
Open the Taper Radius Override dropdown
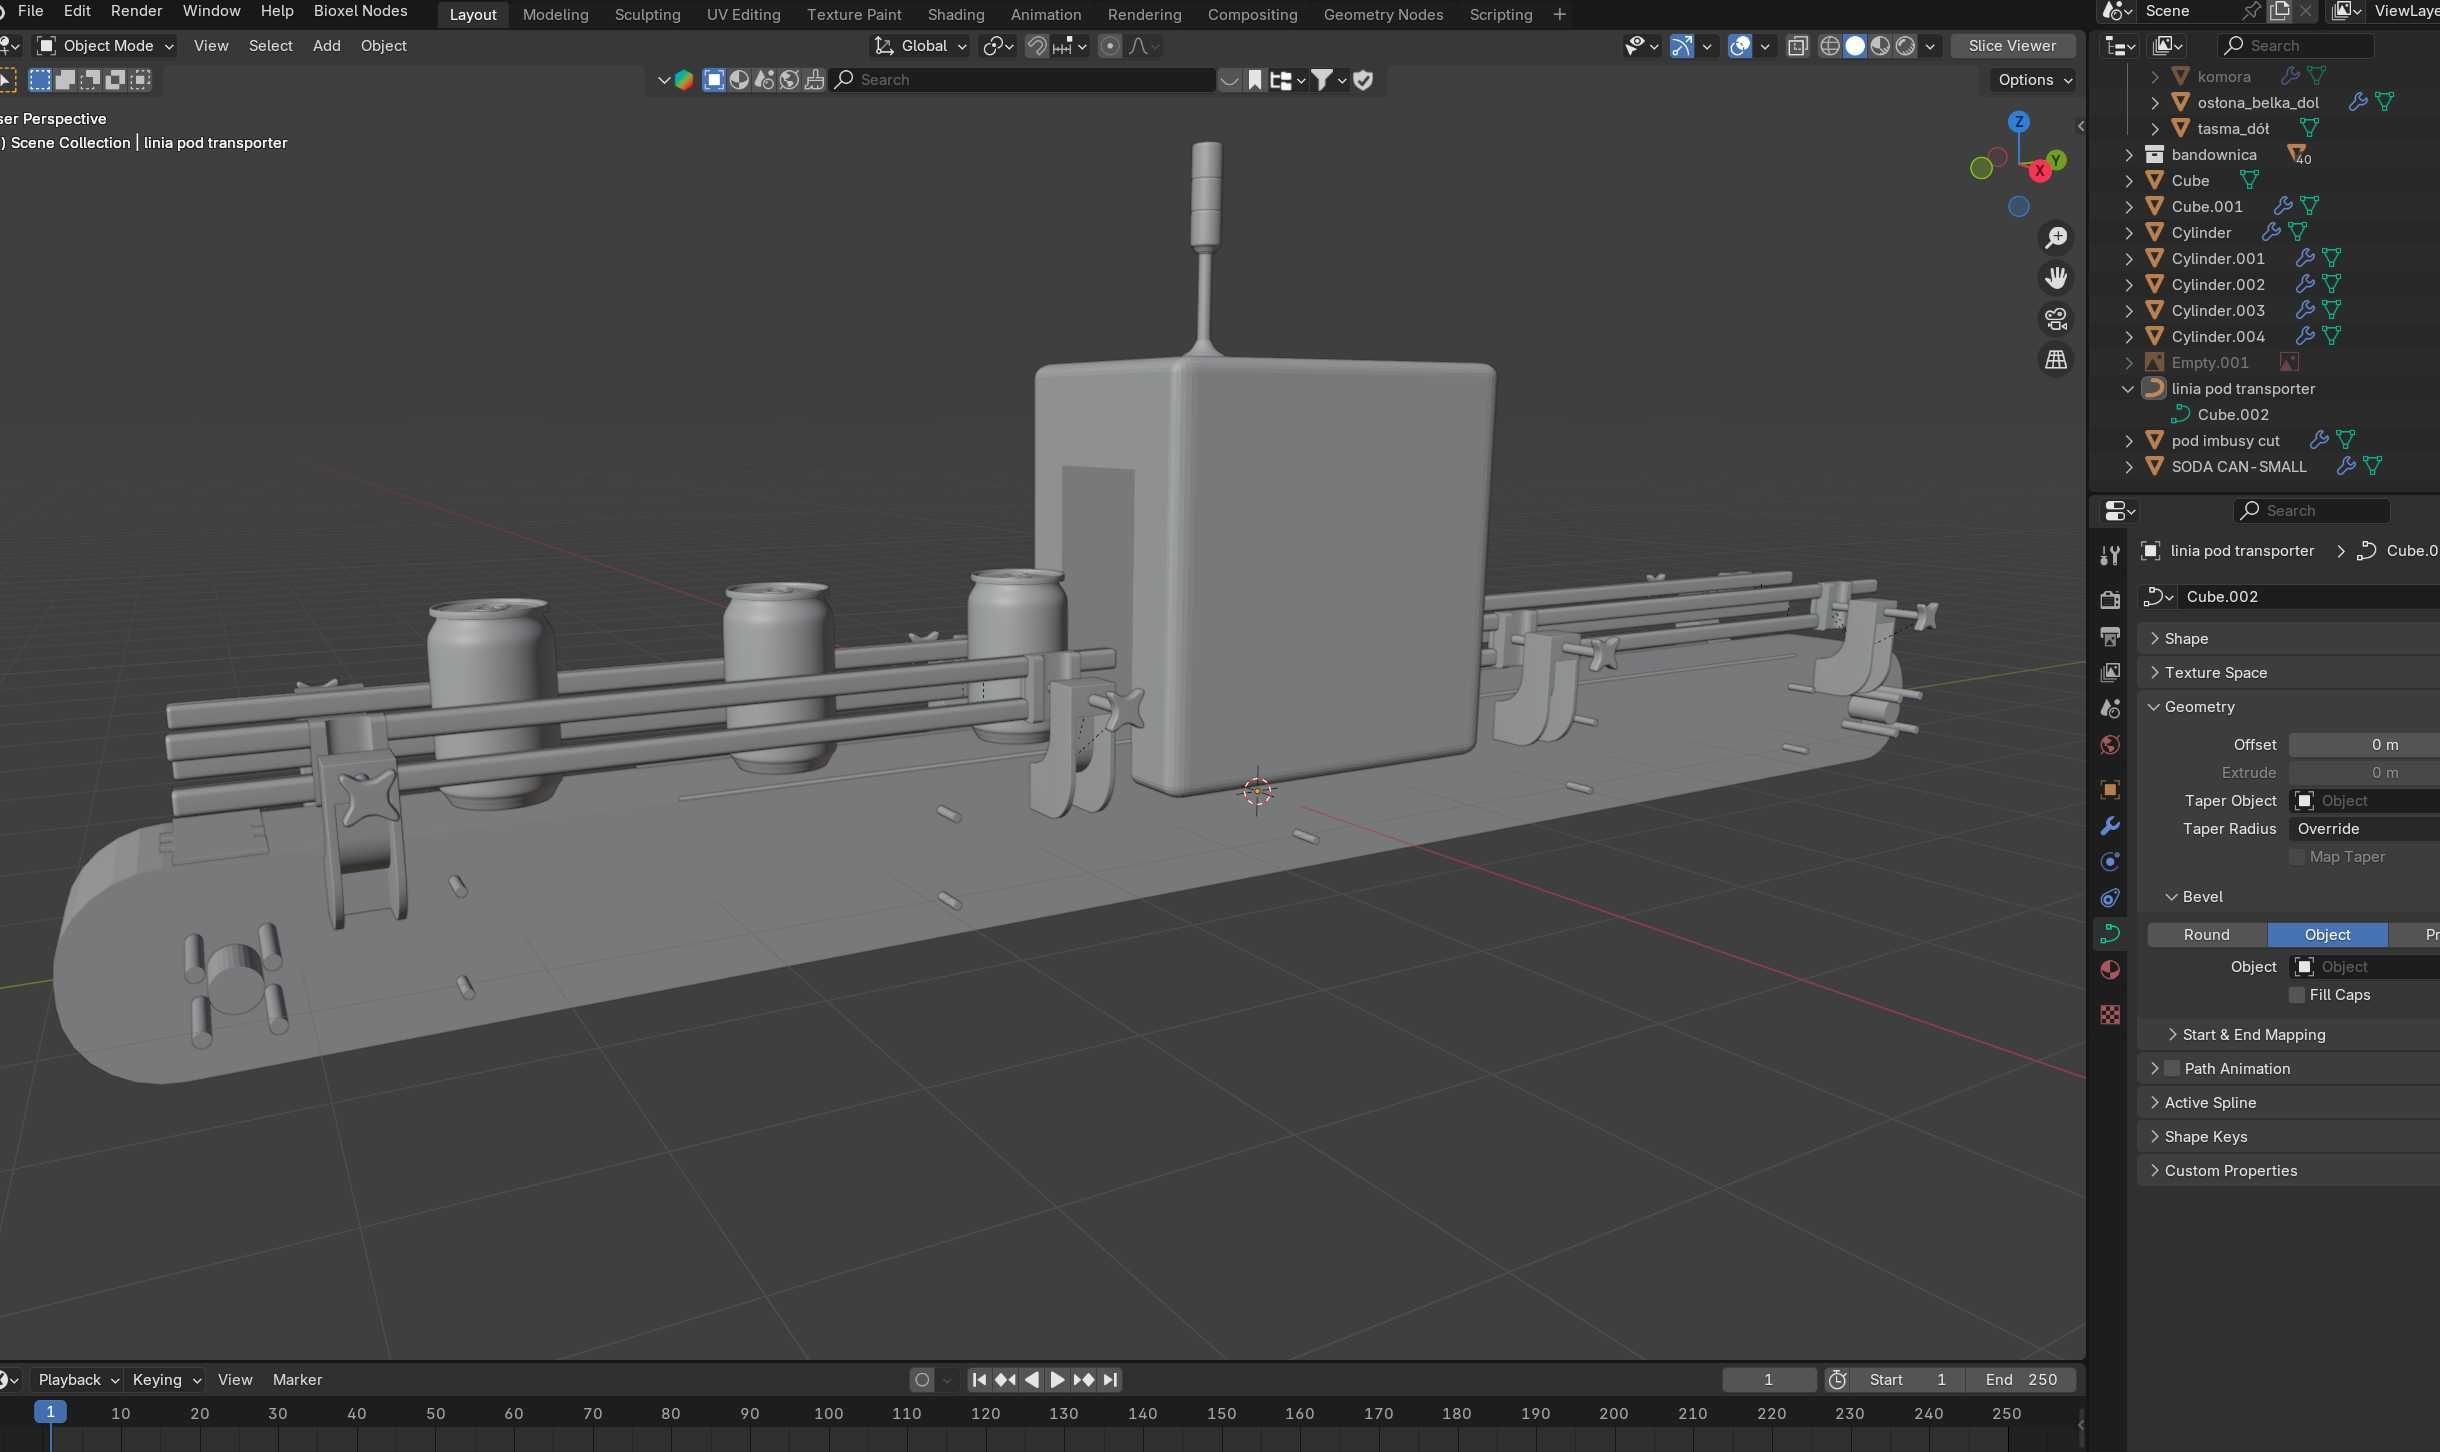(x=2364, y=829)
